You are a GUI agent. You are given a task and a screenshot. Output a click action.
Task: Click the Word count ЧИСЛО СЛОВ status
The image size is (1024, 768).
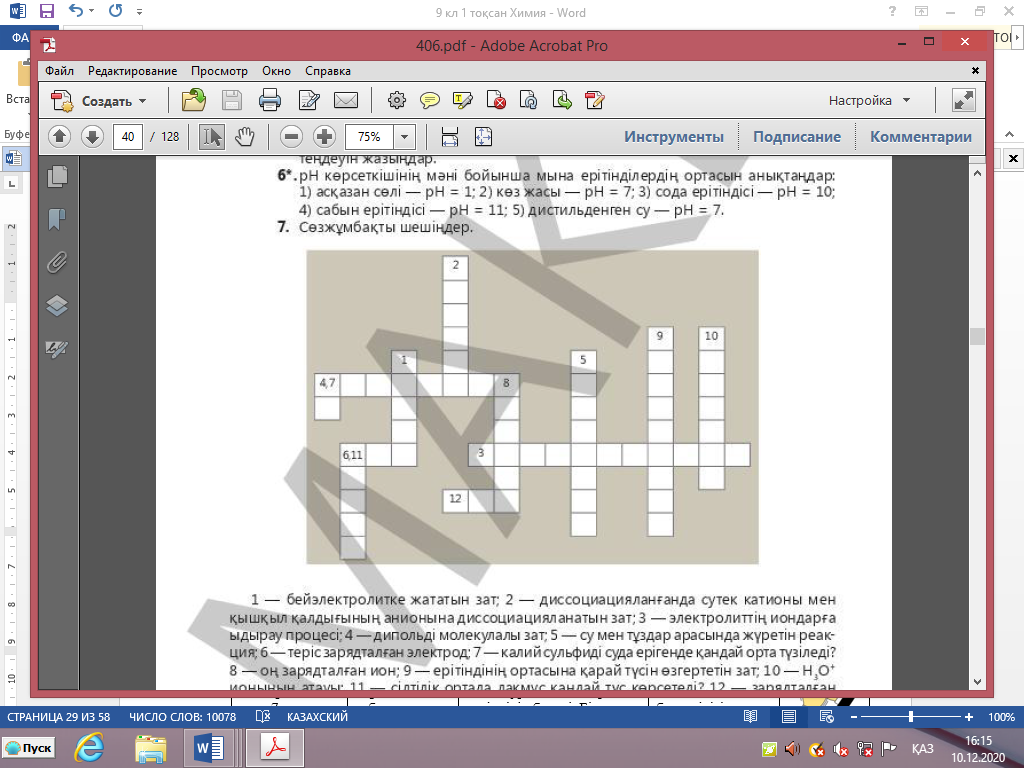(182, 717)
